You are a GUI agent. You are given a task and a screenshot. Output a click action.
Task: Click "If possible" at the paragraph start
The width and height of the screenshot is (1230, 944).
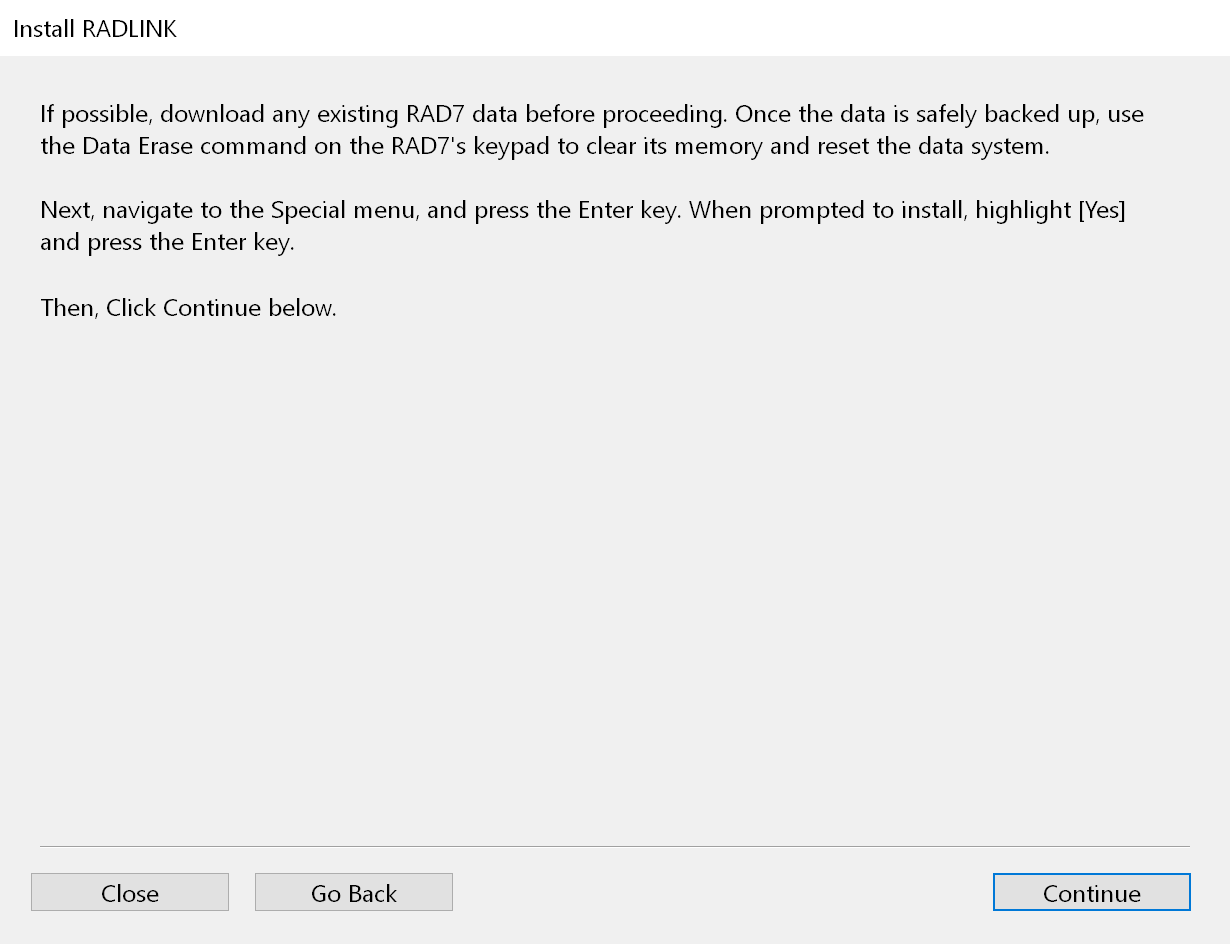click(x=93, y=114)
